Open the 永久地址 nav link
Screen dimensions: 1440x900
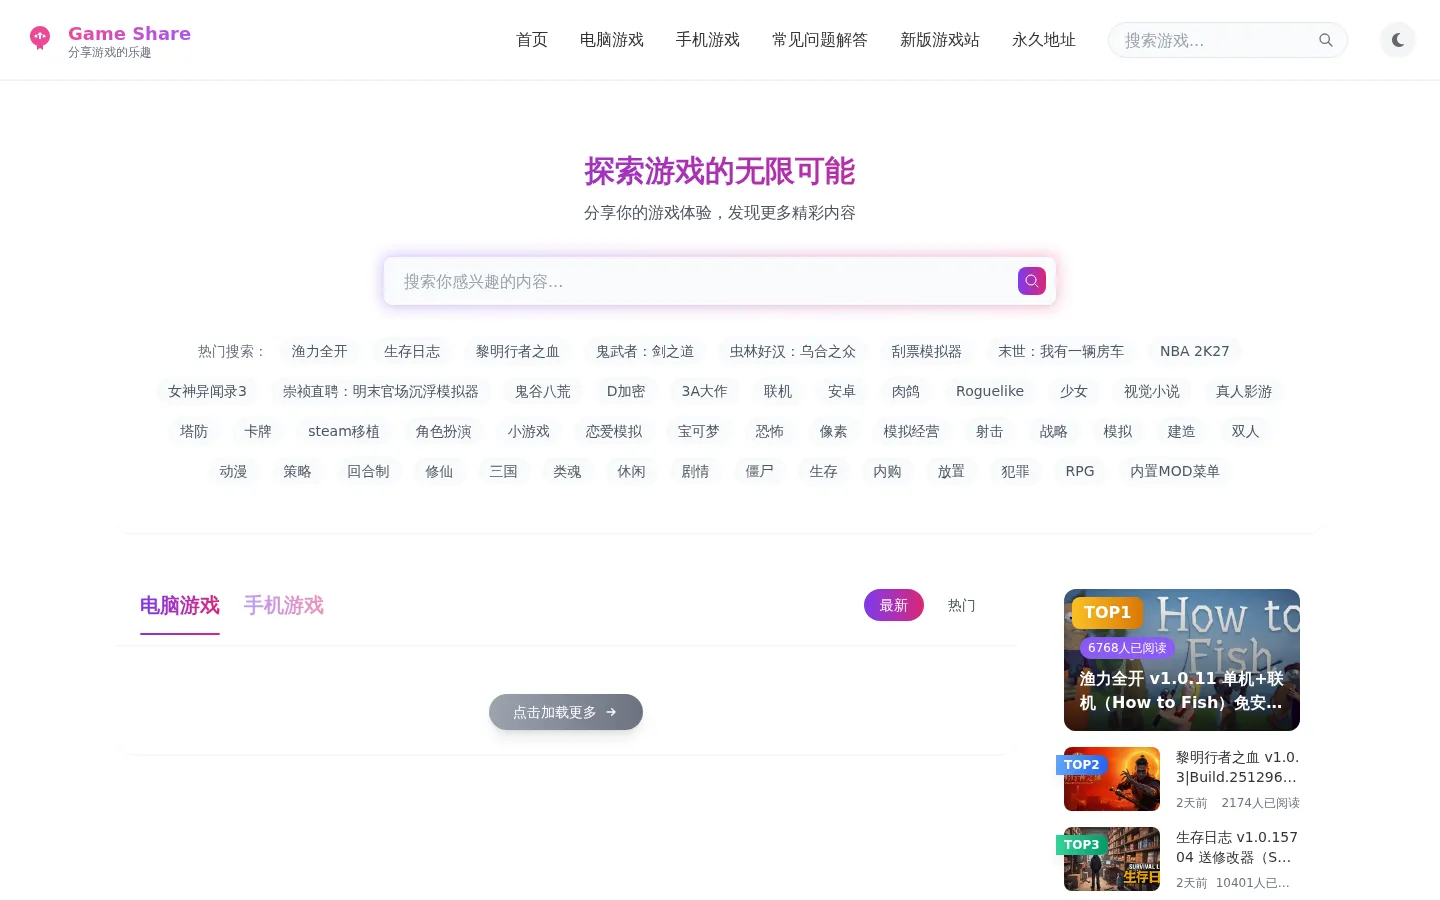point(1044,40)
